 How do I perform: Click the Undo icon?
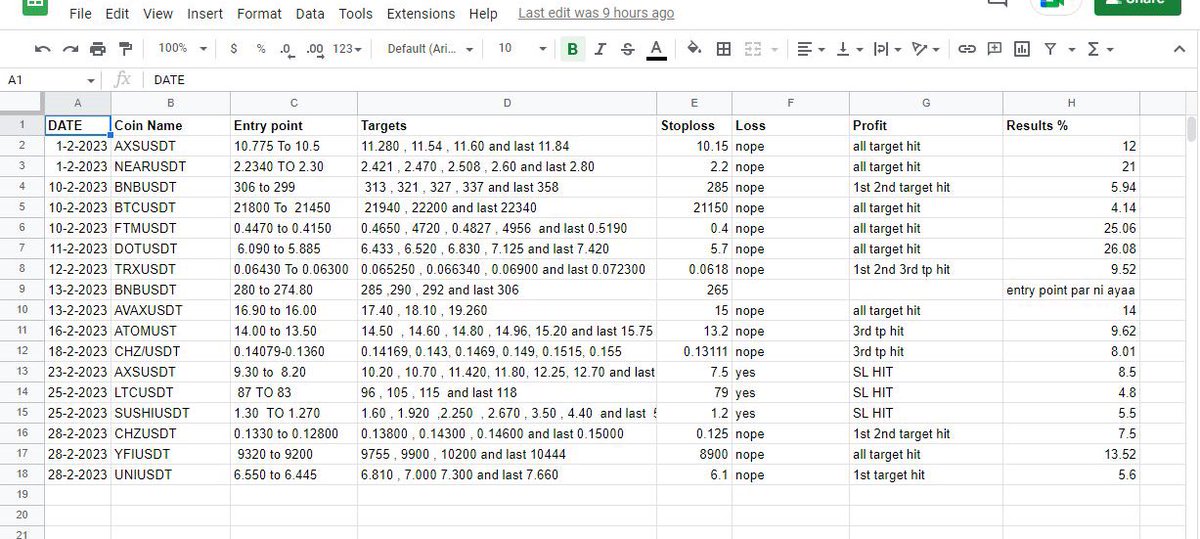[42, 48]
